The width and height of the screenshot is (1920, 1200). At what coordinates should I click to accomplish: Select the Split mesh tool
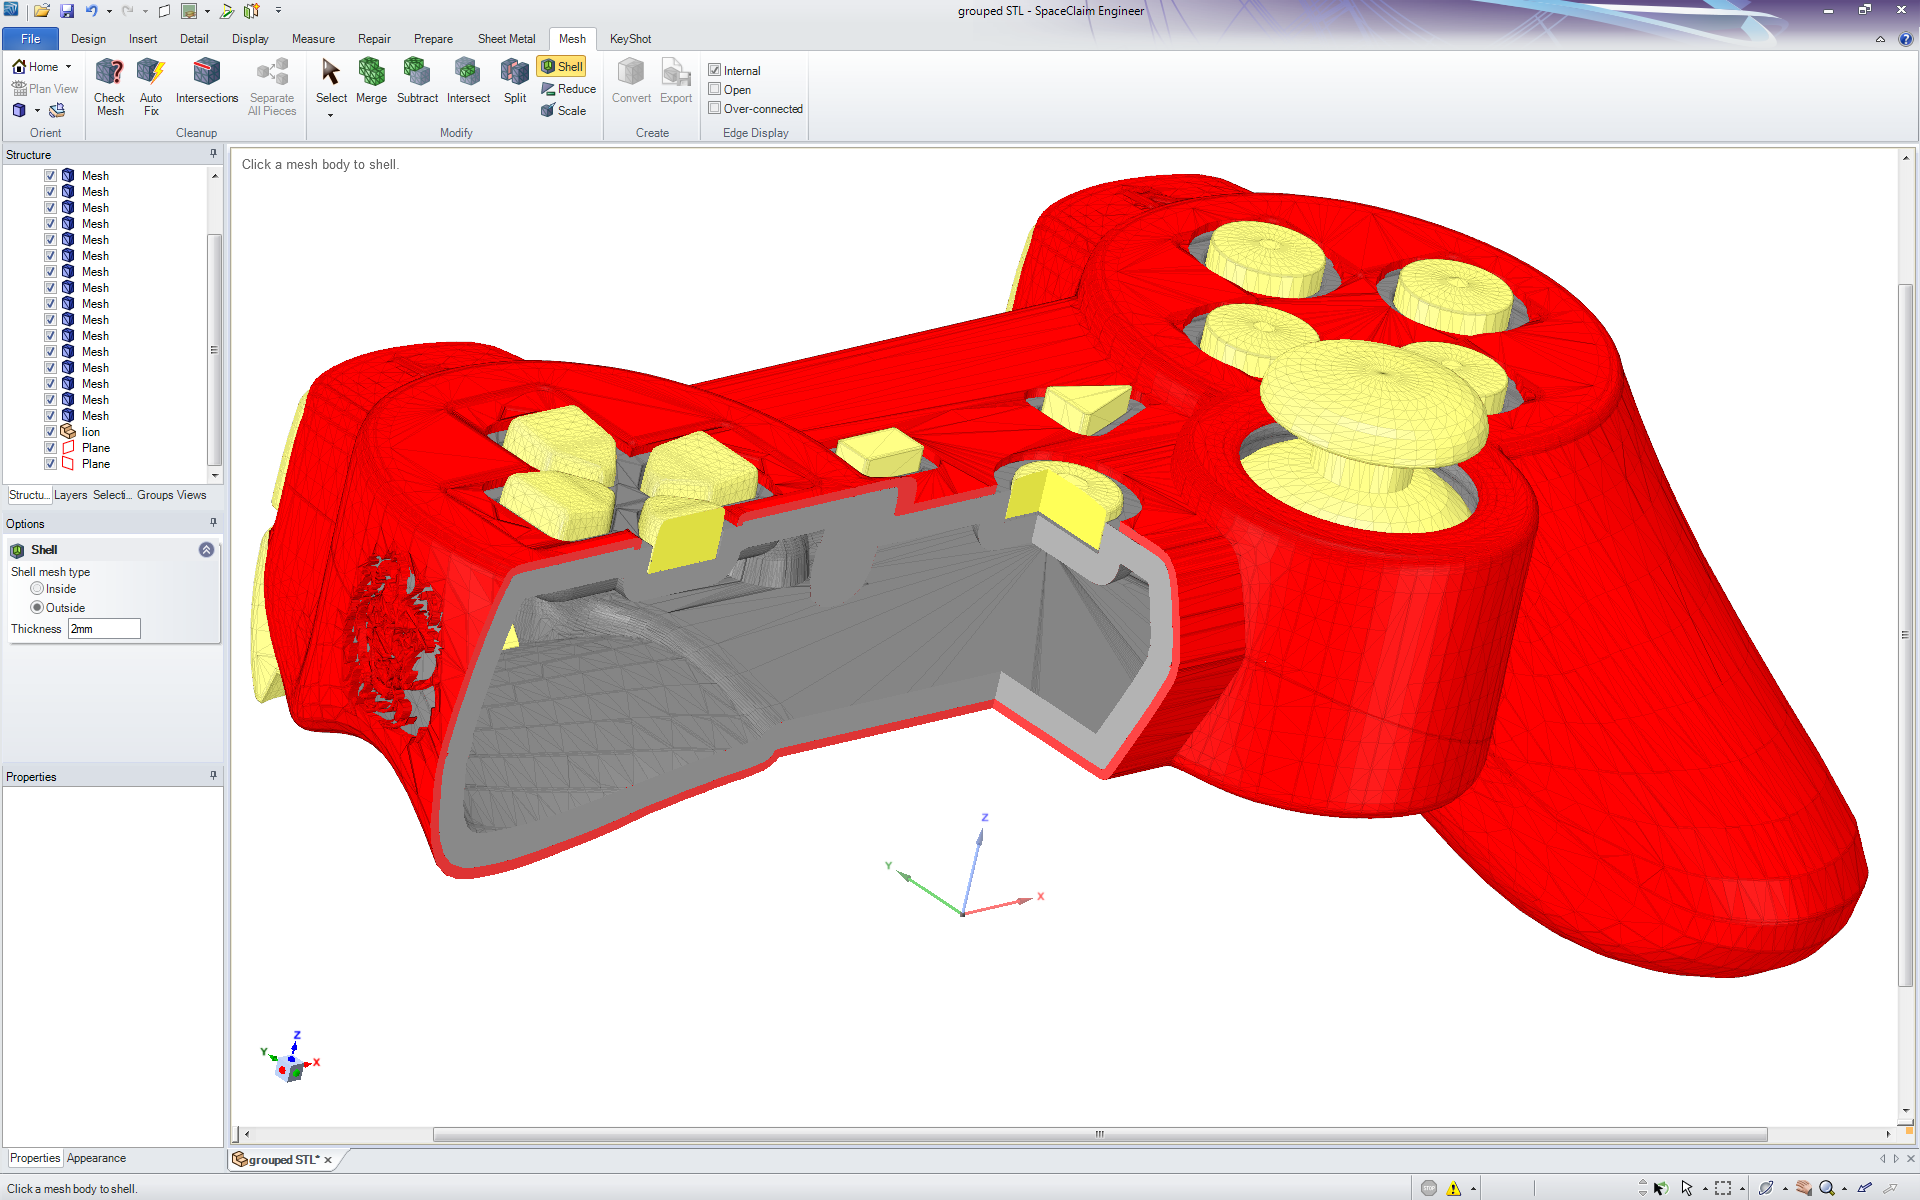(x=514, y=73)
